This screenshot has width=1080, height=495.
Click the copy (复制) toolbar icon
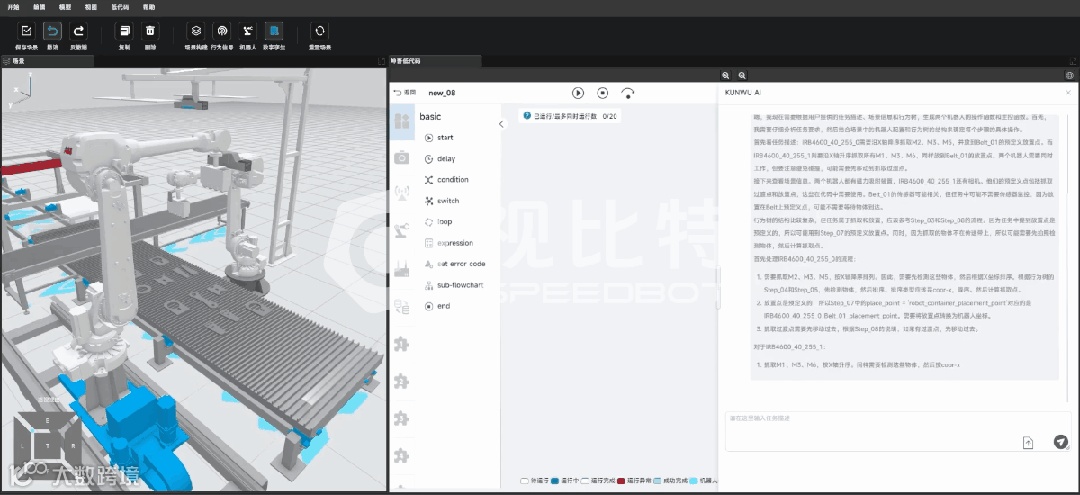pyautogui.click(x=125, y=31)
